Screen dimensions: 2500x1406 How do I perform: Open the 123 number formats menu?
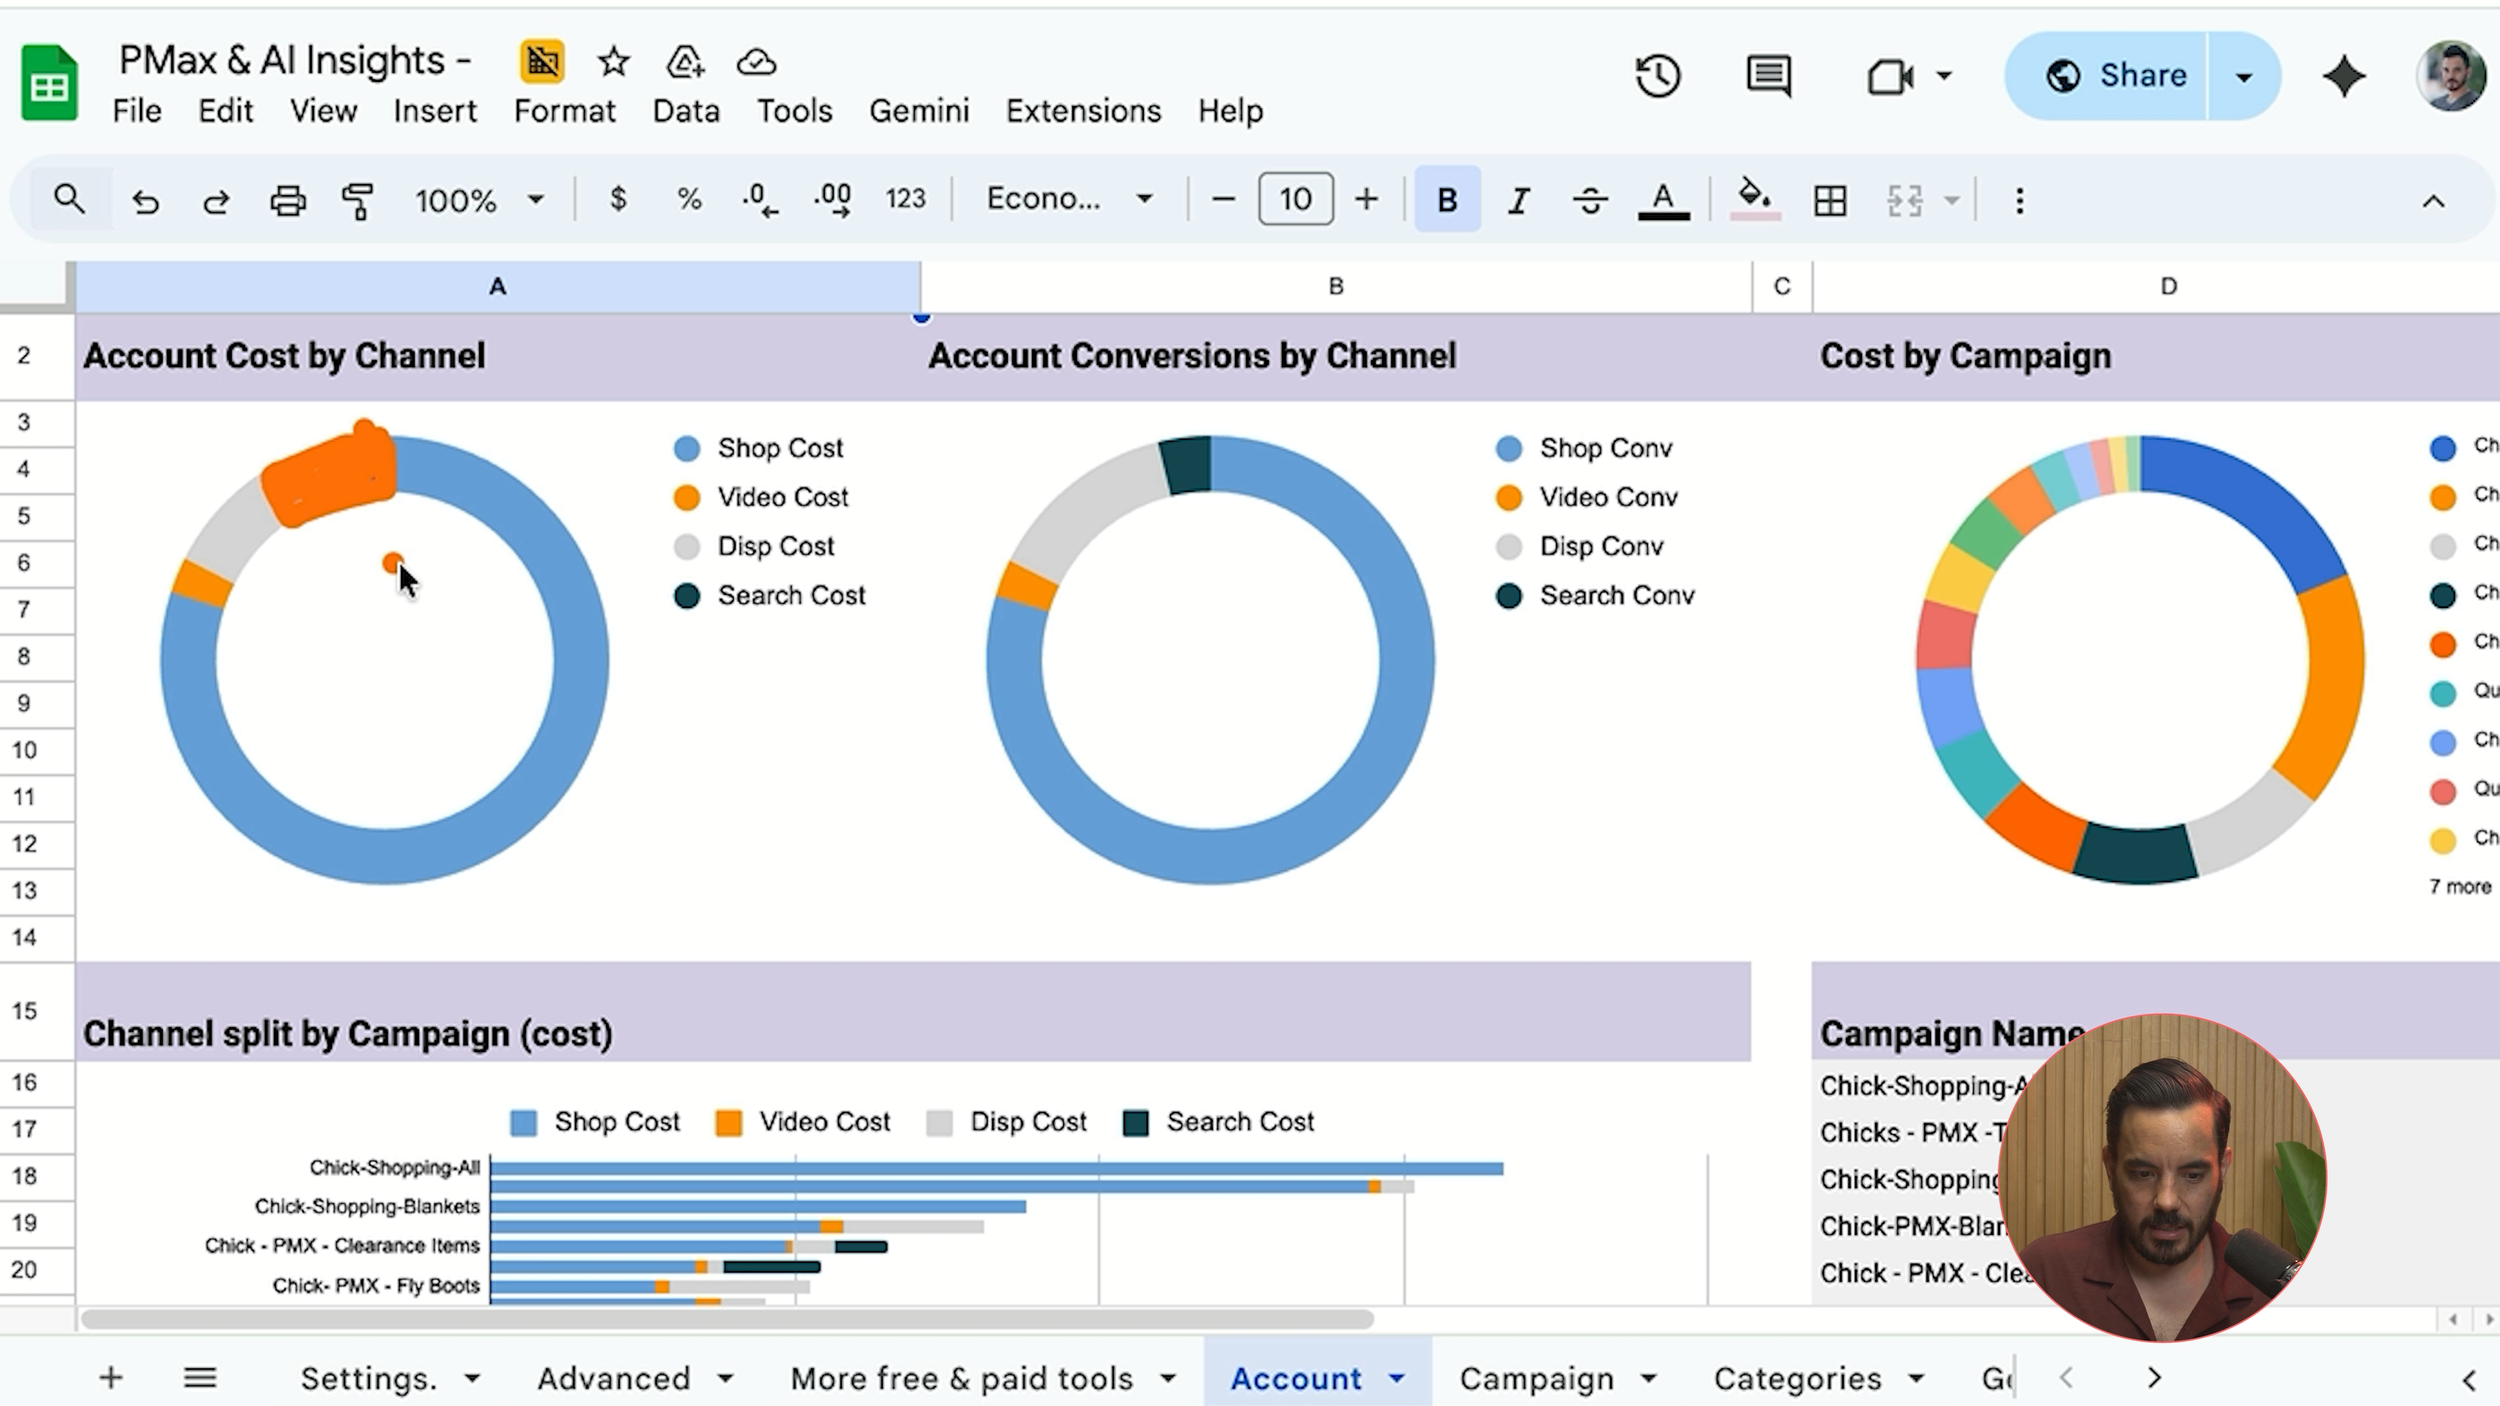pos(906,199)
